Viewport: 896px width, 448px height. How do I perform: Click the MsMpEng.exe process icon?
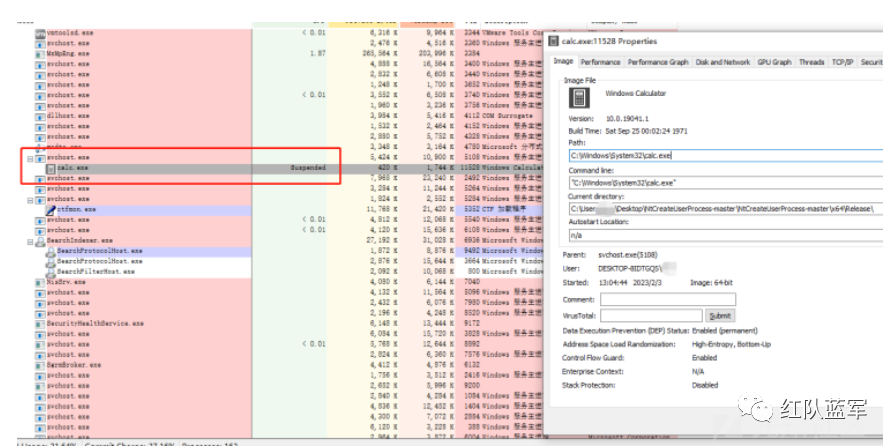click(x=39, y=54)
